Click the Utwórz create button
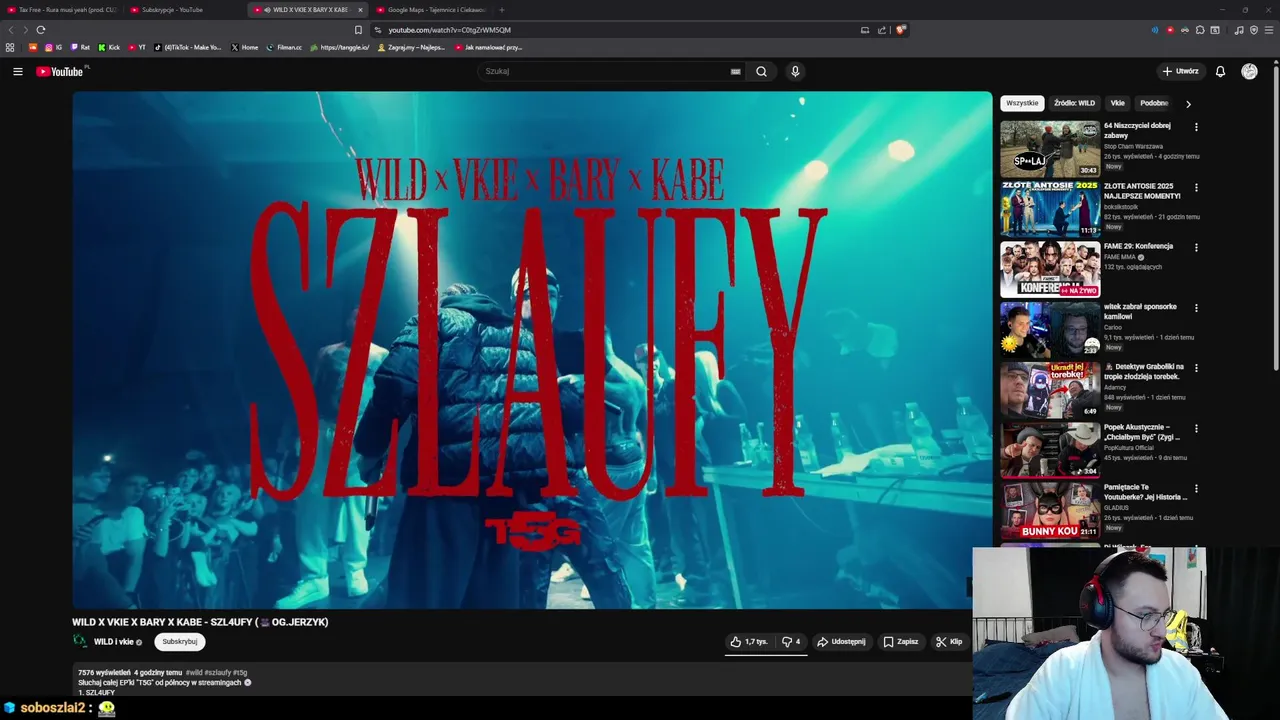 tap(1180, 71)
